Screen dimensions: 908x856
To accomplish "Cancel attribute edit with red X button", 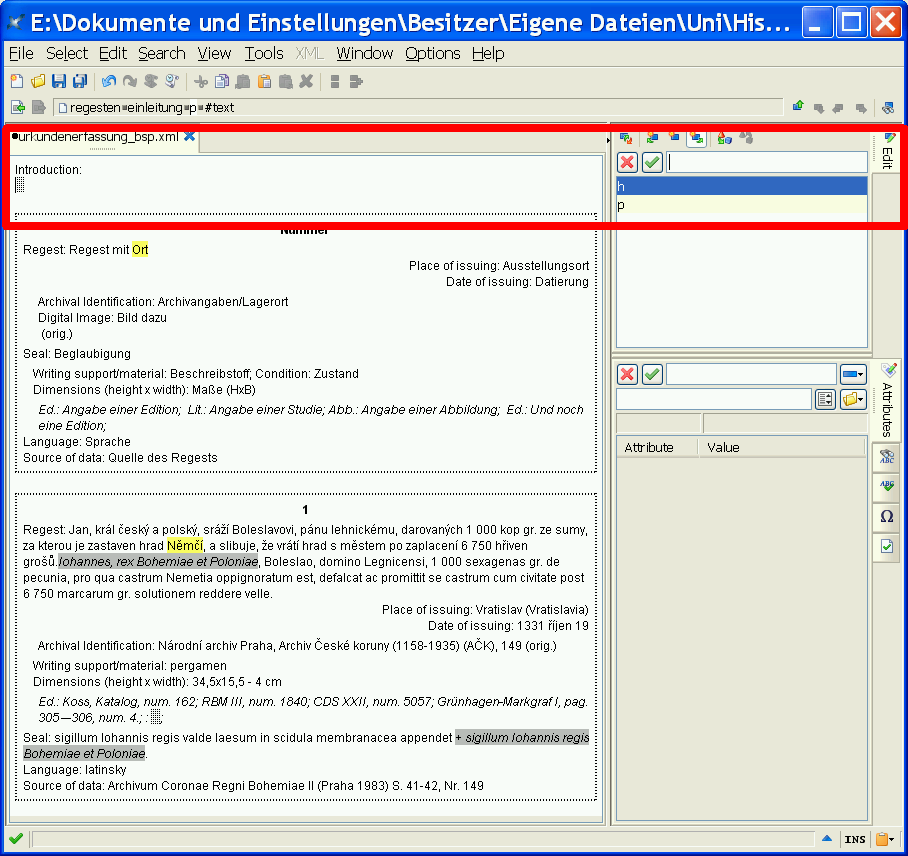I will click(627, 374).
